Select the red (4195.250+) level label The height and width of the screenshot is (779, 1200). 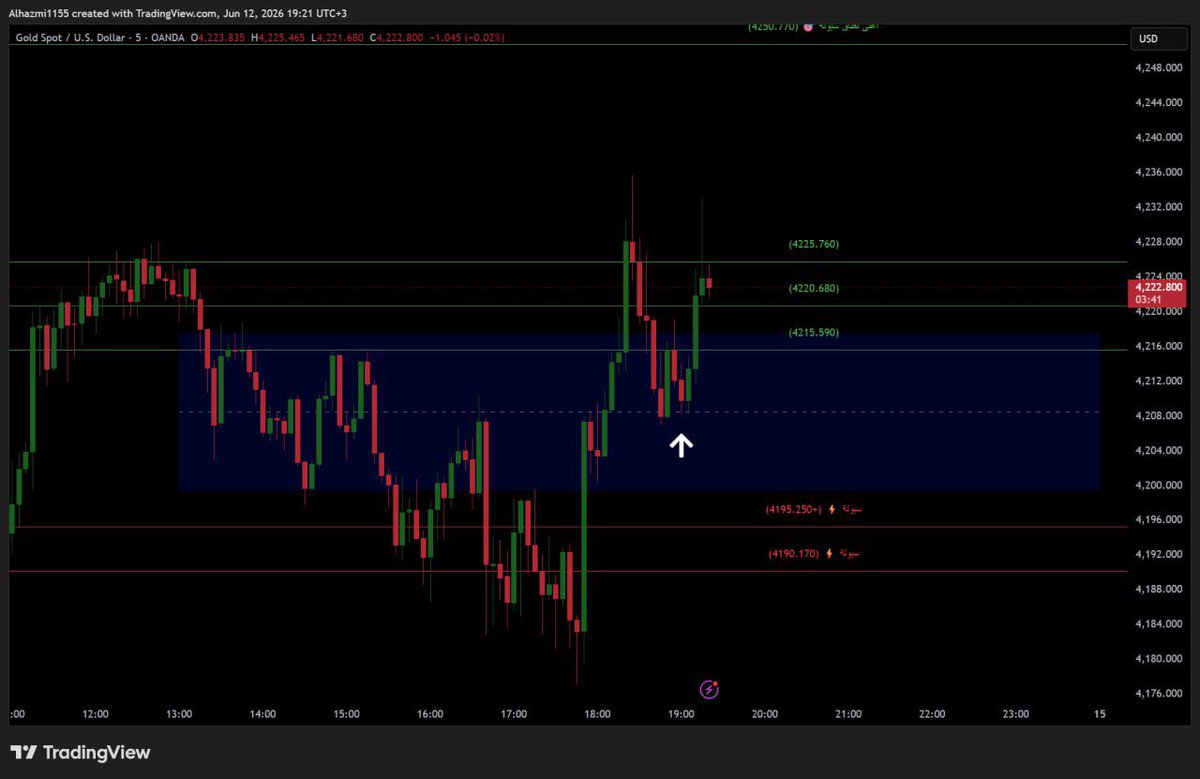(x=794, y=509)
